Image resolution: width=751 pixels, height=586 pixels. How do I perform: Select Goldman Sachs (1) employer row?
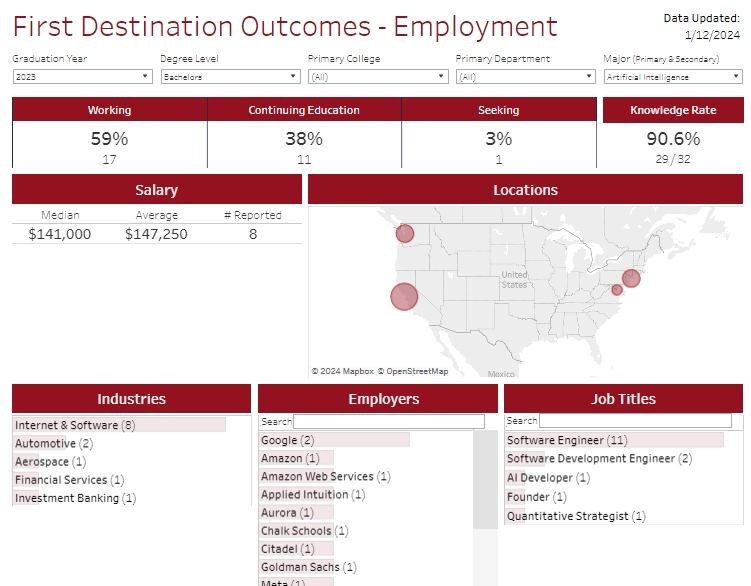[x=309, y=567]
